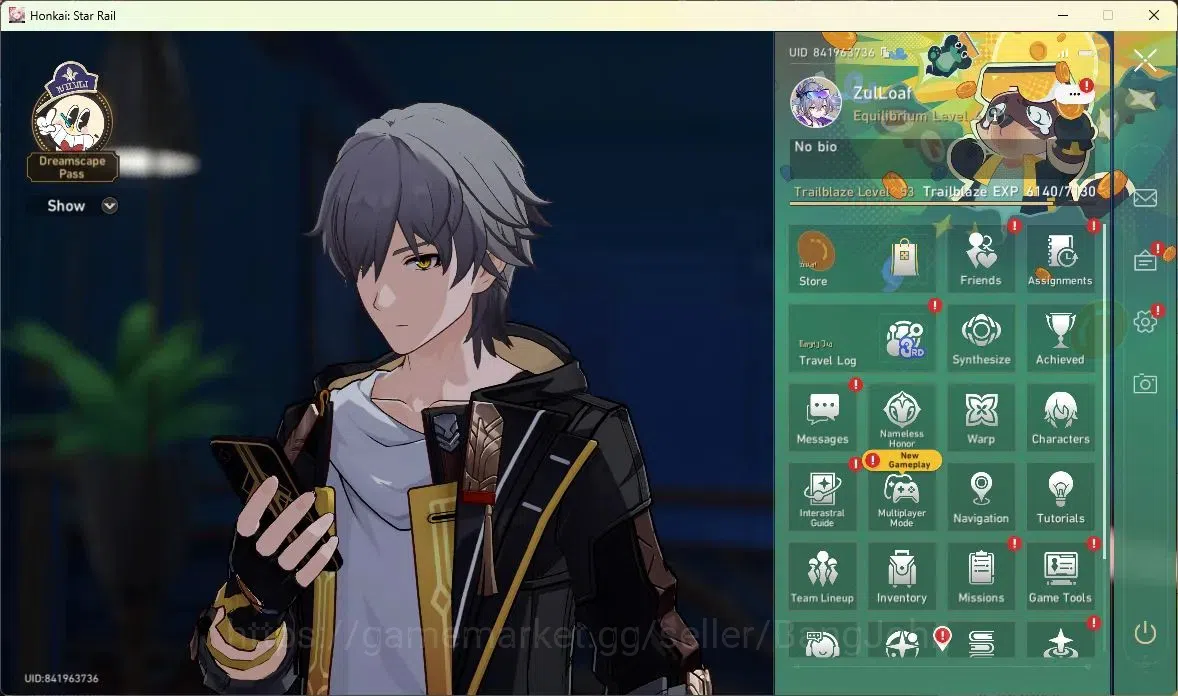Viewport: 1178px width, 696px height.
Task: Click the player name ZulLoaf
Action: (882, 93)
